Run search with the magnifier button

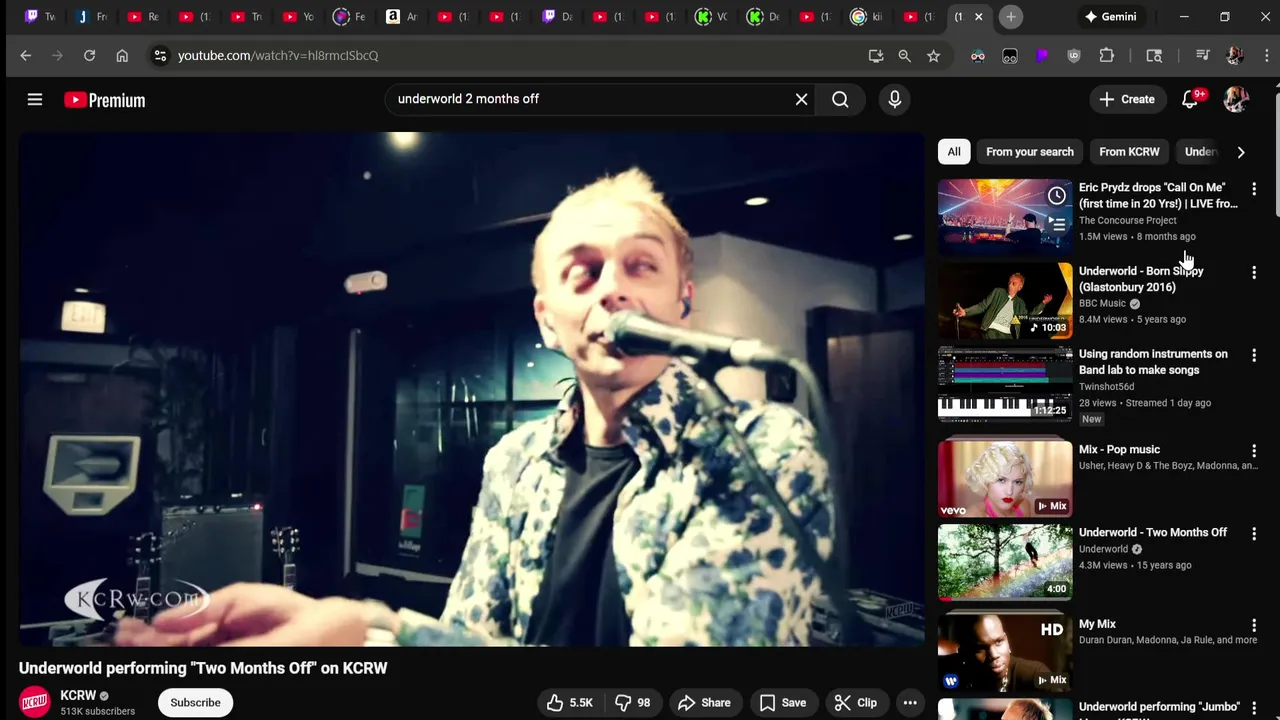(x=840, y=99)
